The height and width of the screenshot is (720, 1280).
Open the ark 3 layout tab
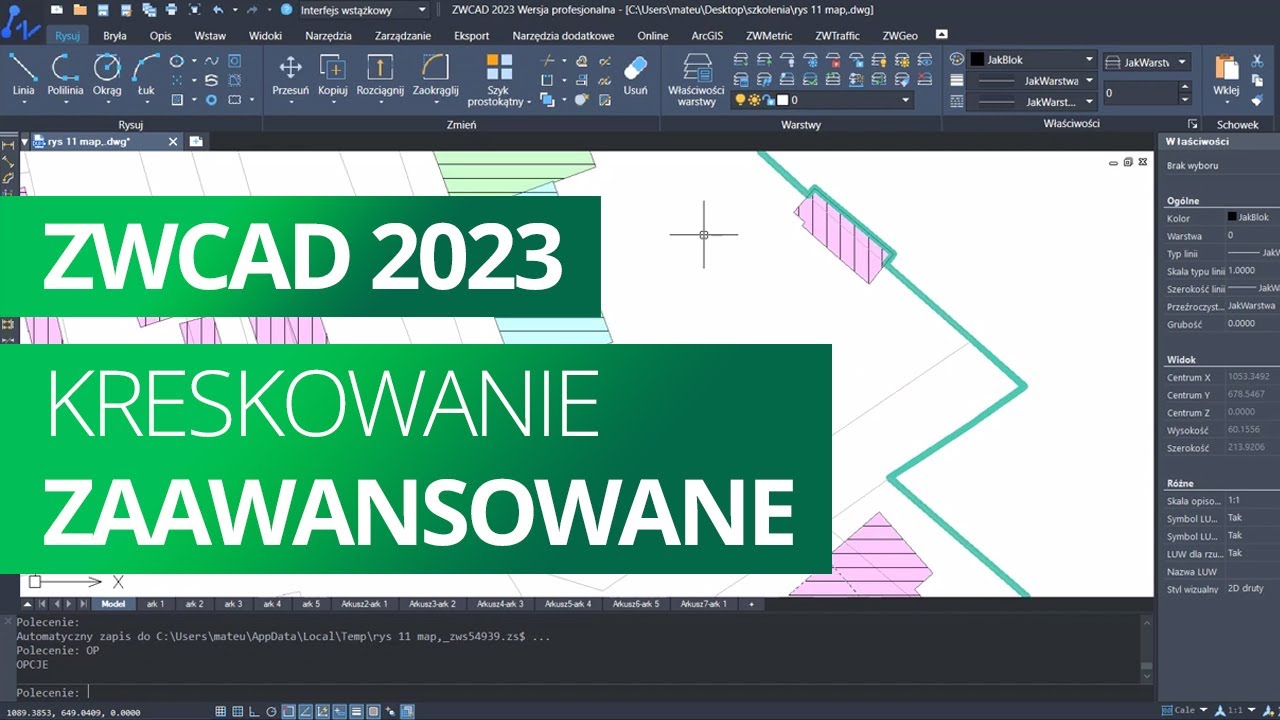233,604
